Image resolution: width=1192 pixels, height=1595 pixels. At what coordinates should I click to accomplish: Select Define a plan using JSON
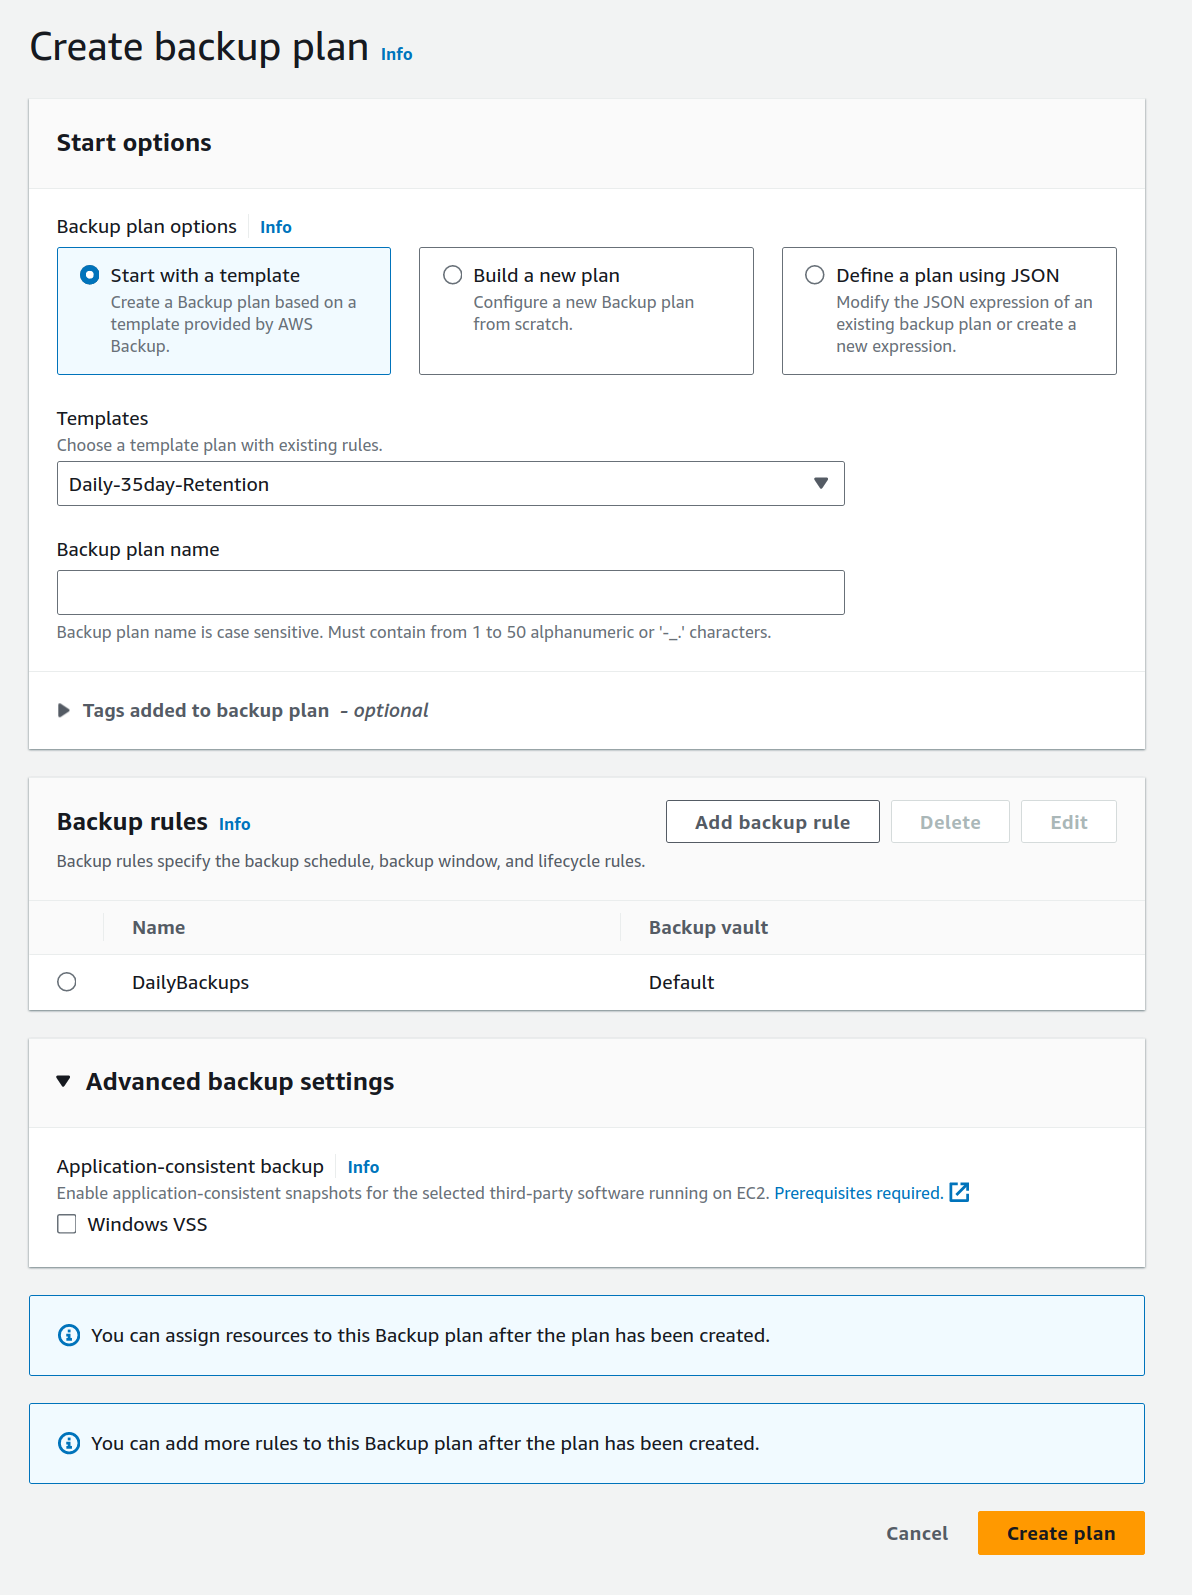click(x=815, y=275)
